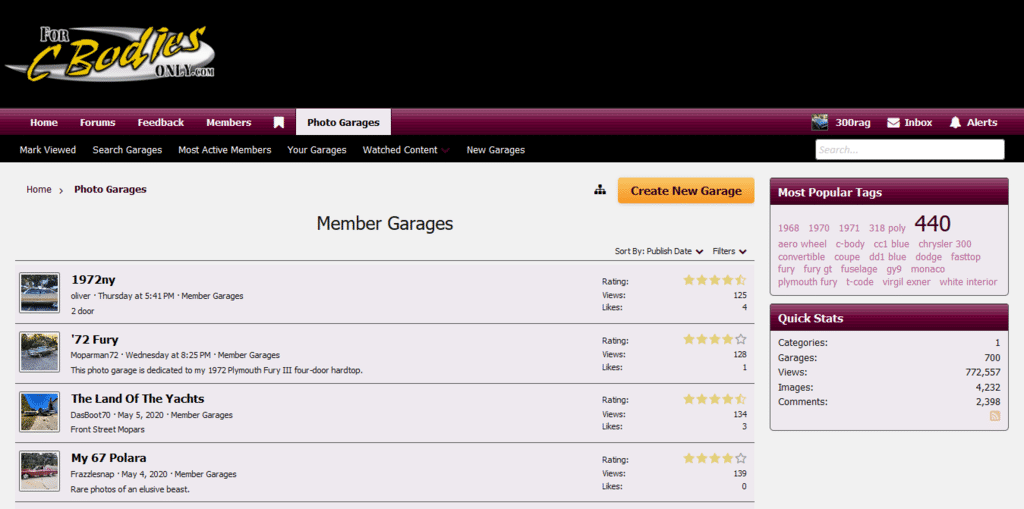Image resolution: width=1024 pixels, height=509 pixels.
Task: Open the 300rag user avatar menu
Action: pyautogui.click(x=819, y=122)
